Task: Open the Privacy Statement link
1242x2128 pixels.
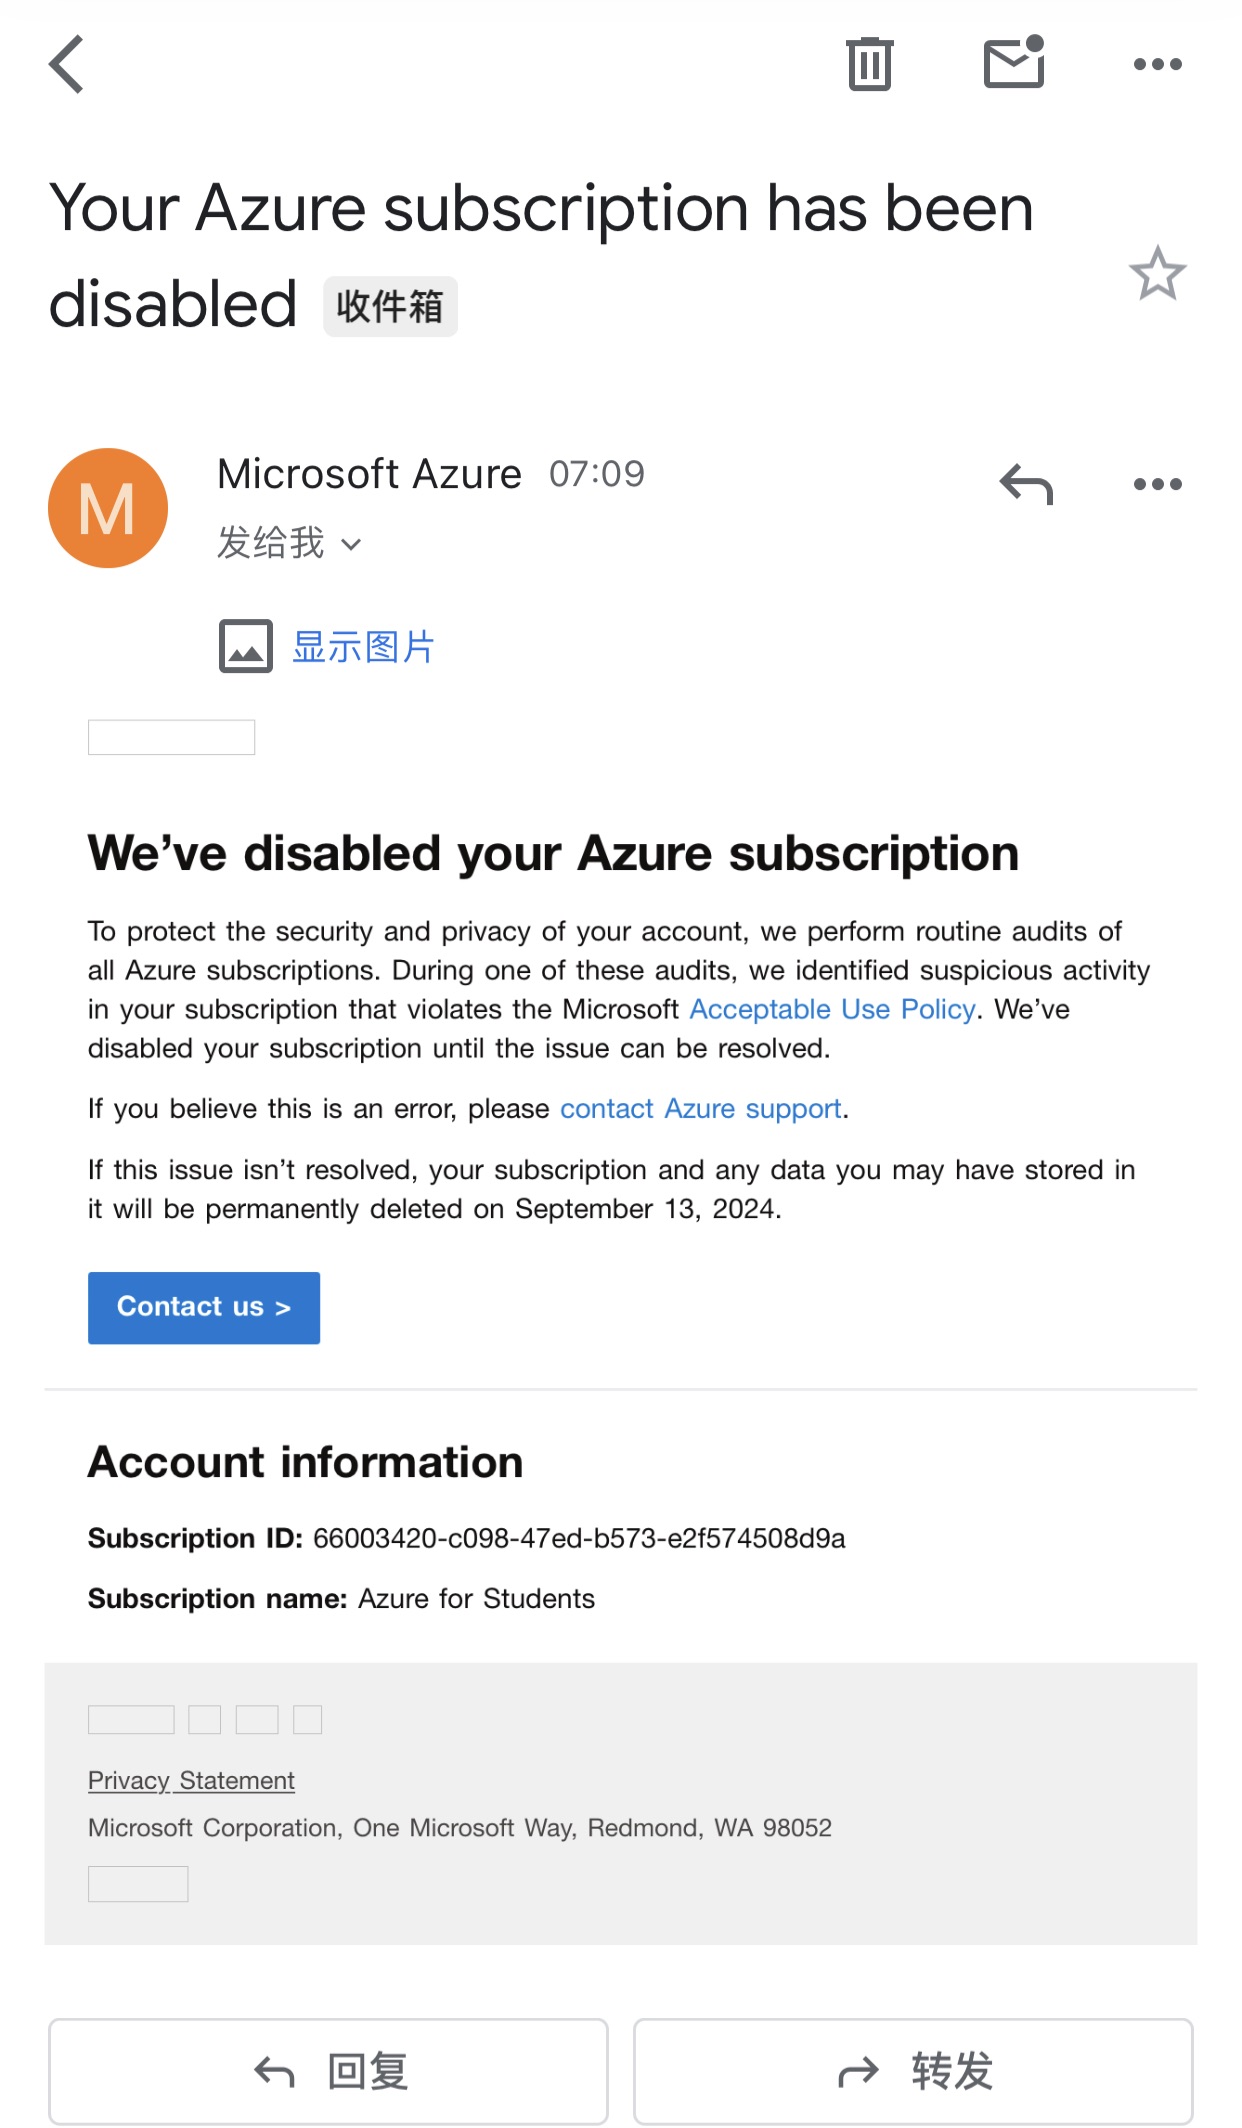Action: point(191,1780)
